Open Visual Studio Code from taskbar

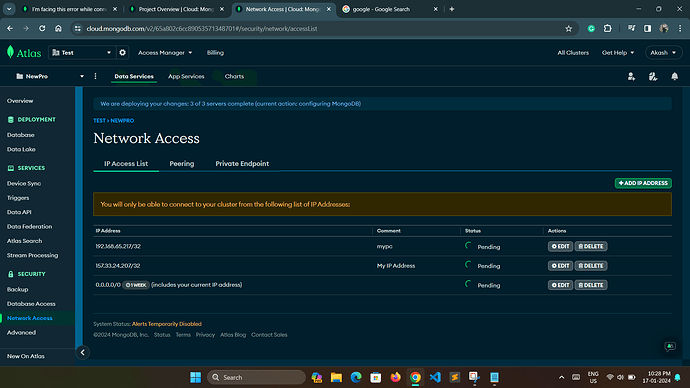[435, 377]
